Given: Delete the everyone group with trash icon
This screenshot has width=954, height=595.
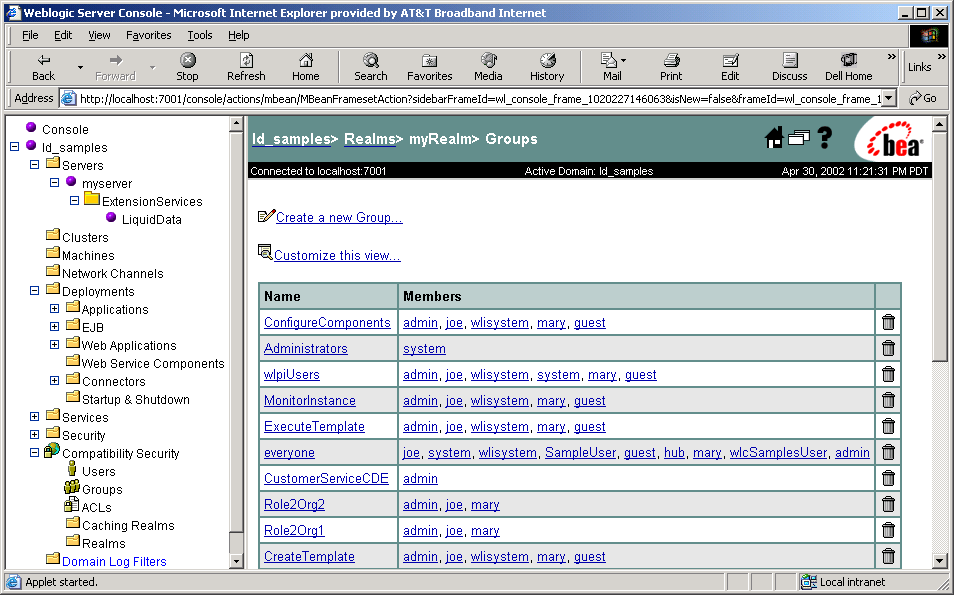Looking at the screenshot, I should [888, 453].
